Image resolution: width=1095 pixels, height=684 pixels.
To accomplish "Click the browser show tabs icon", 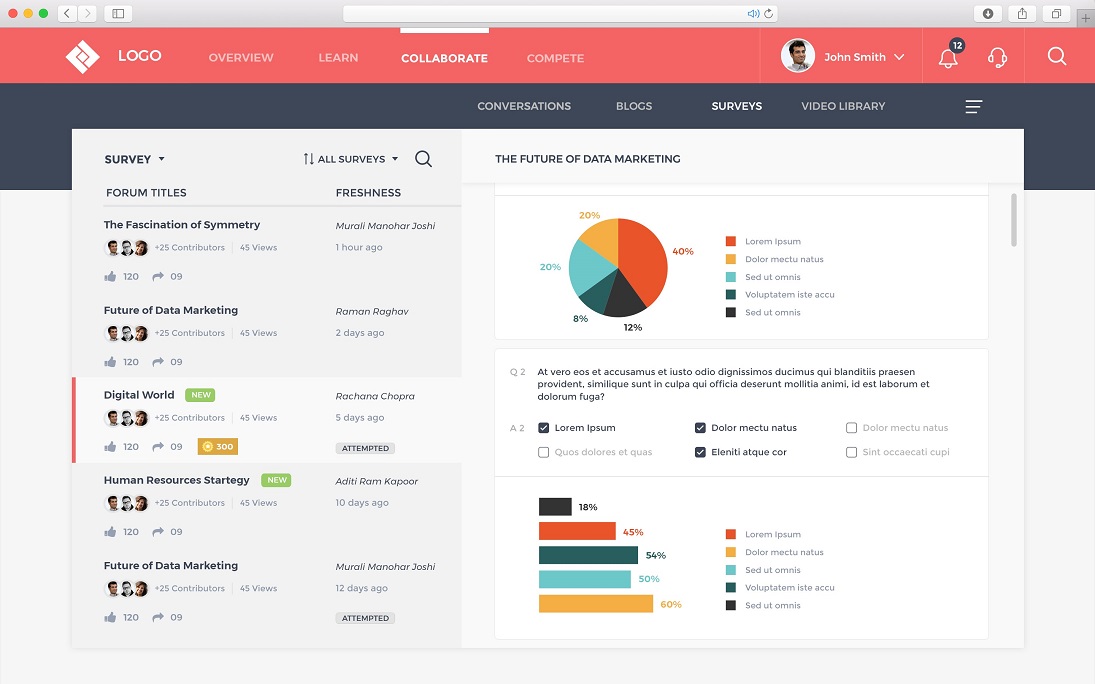I will [x=1057, y=13].
